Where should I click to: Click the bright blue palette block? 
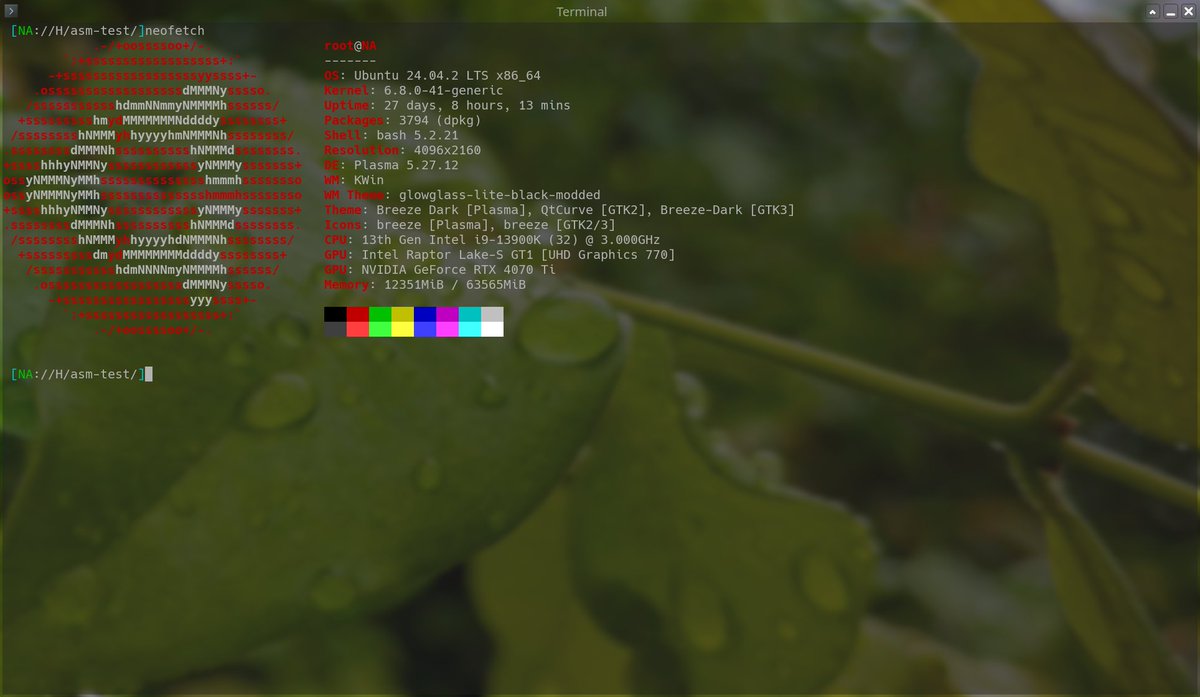425,329
